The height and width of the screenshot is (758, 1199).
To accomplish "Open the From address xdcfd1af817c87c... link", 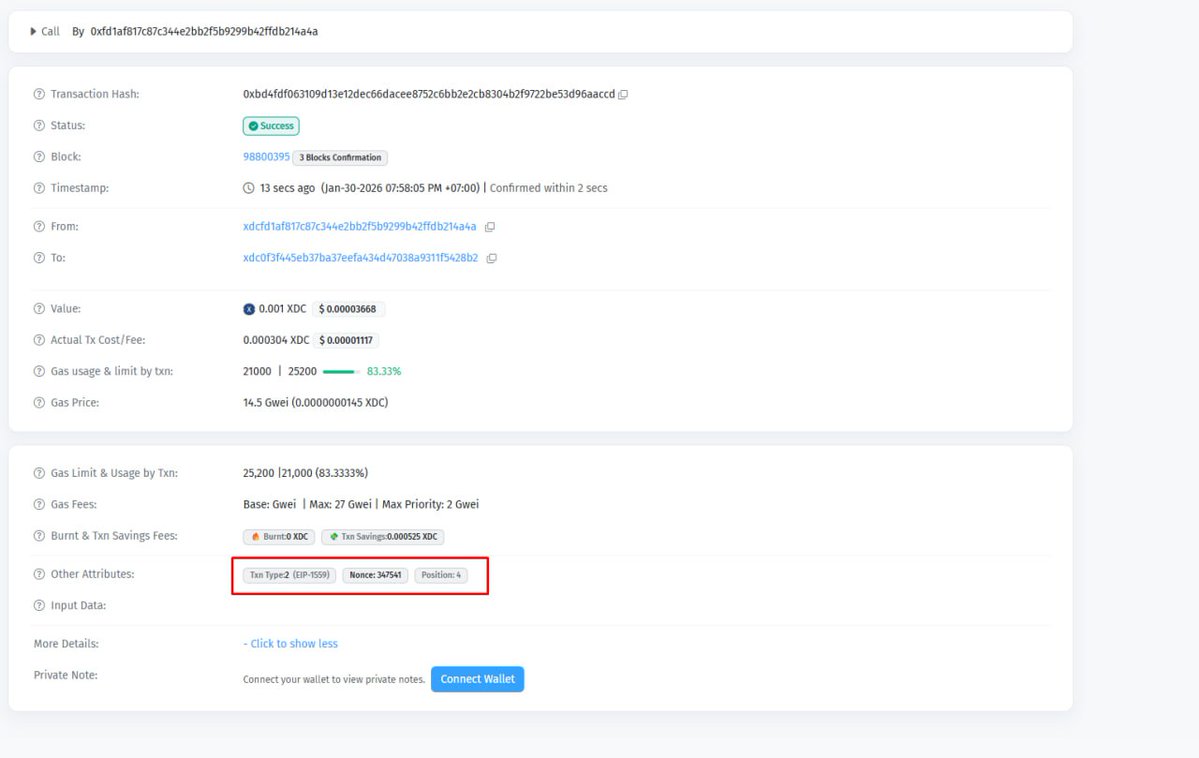I will (359, 226).
